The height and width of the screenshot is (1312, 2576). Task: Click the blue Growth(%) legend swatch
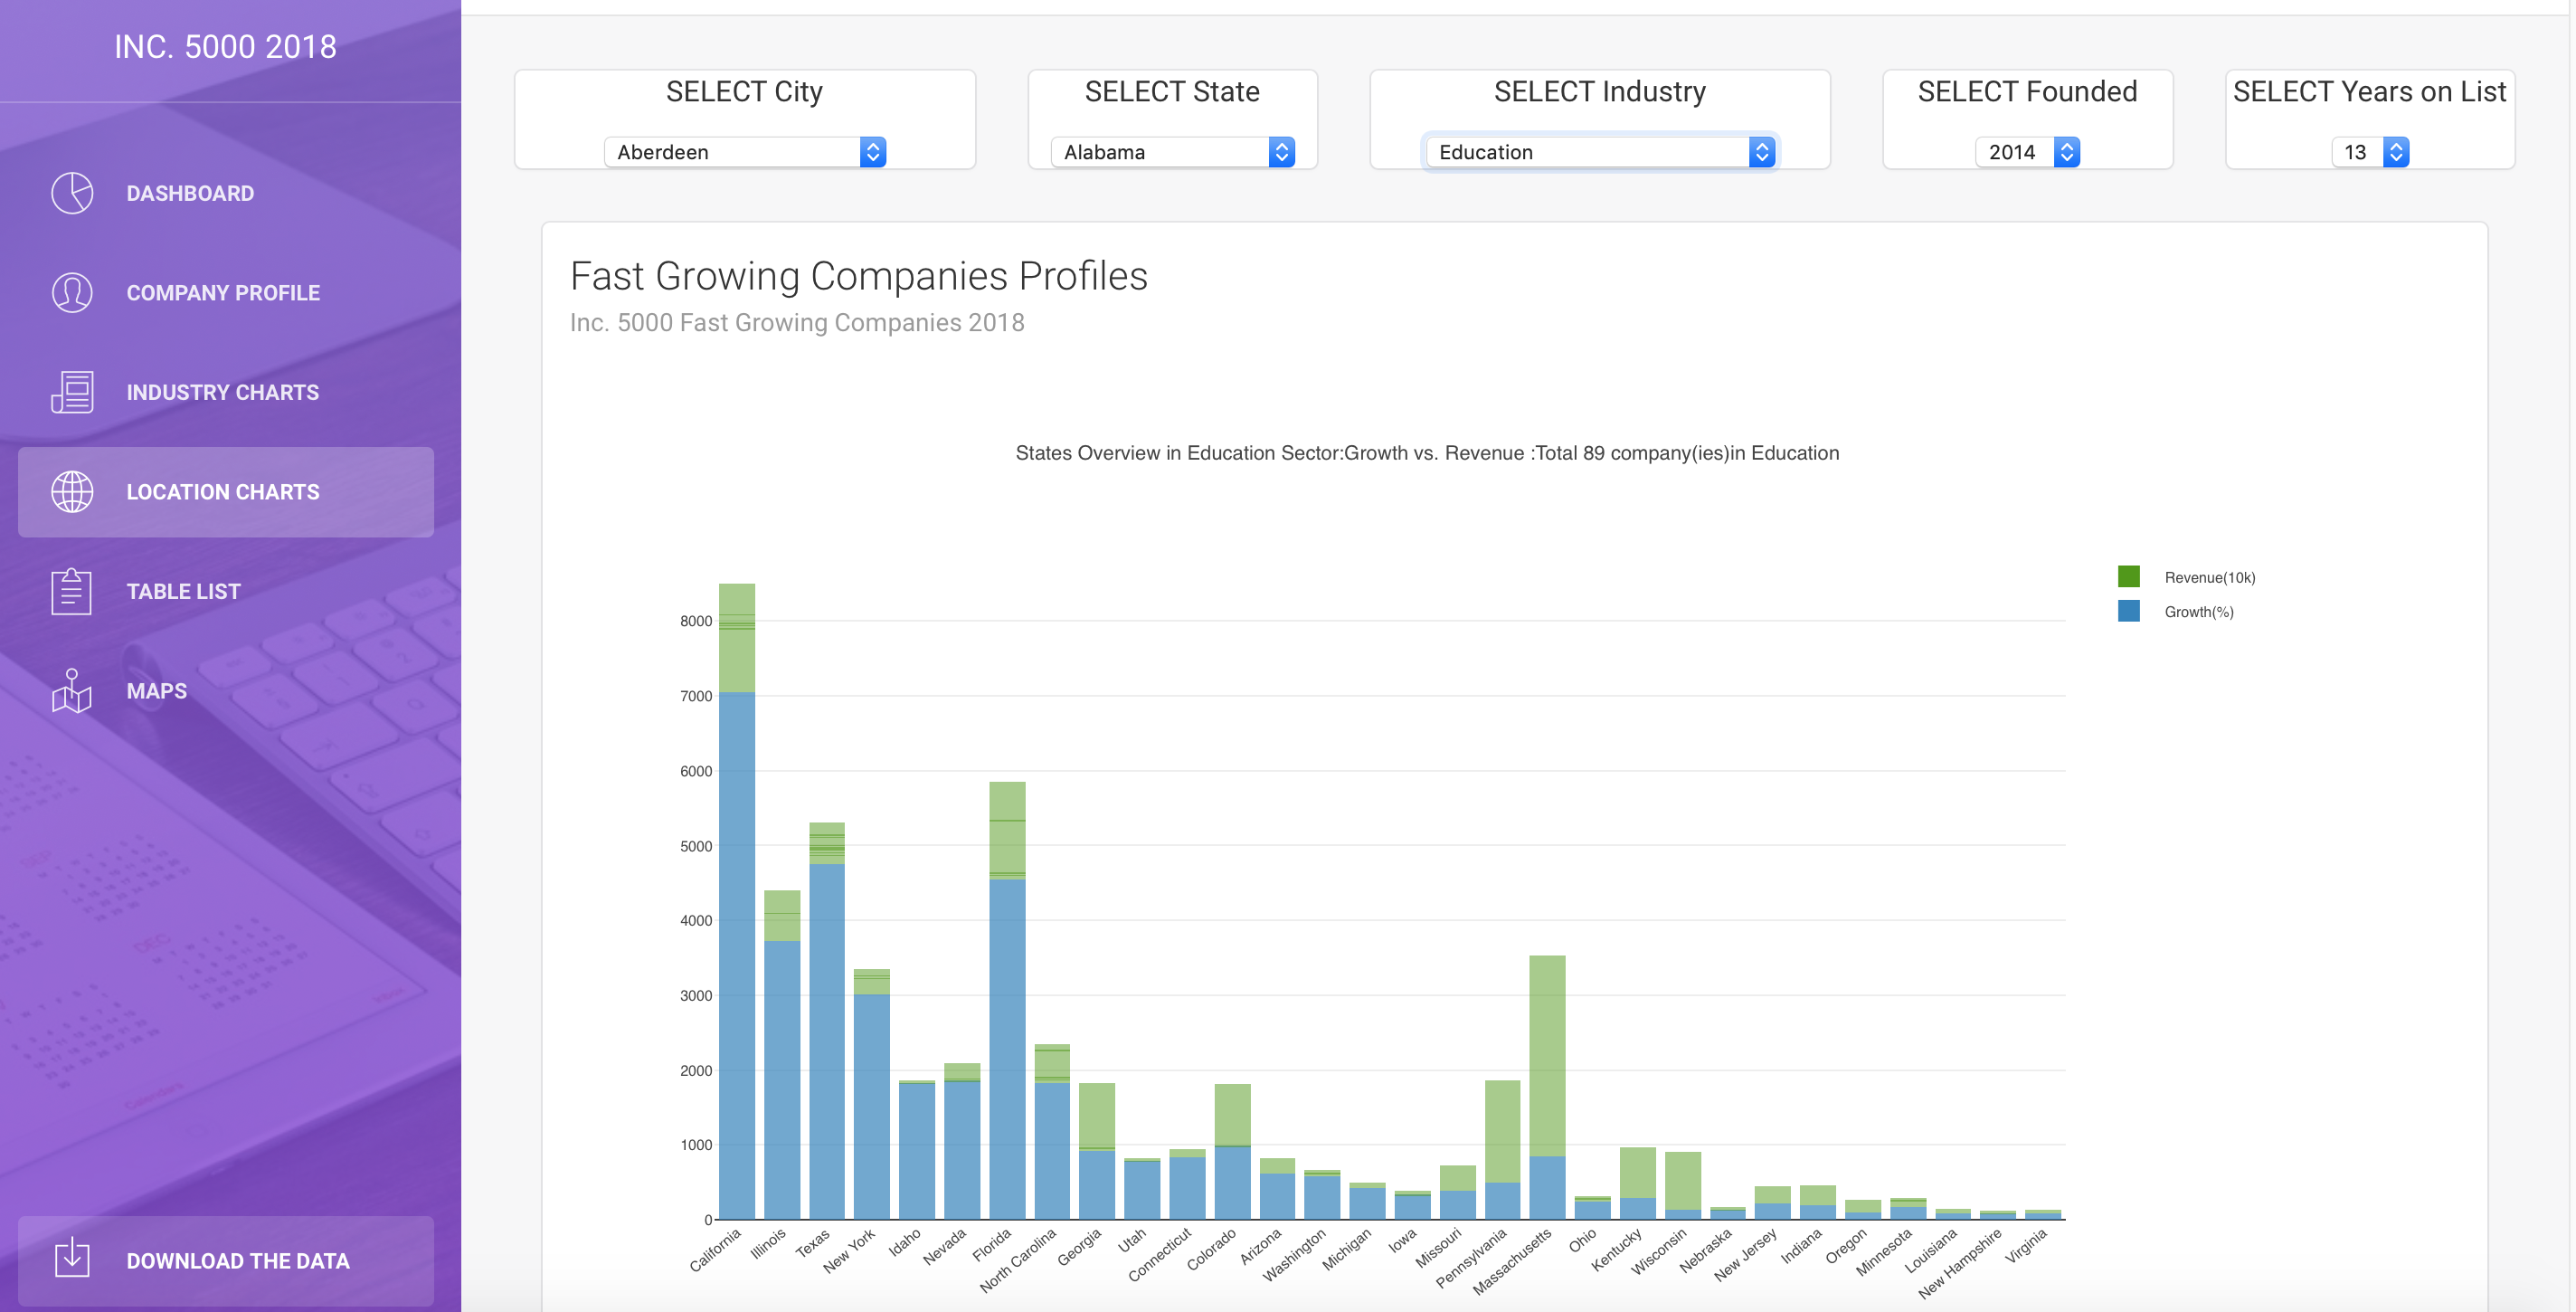click(2129, 611)
